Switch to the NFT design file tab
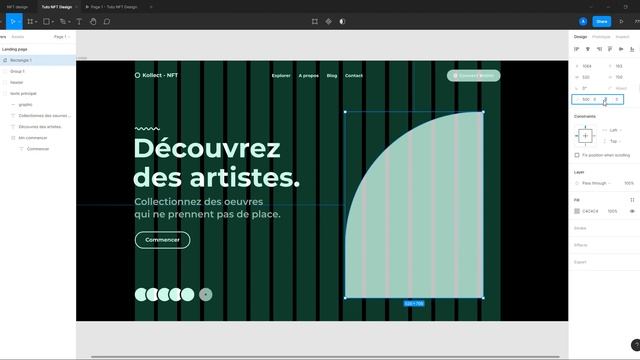640x360 pixels. click(x=17, y=7)
